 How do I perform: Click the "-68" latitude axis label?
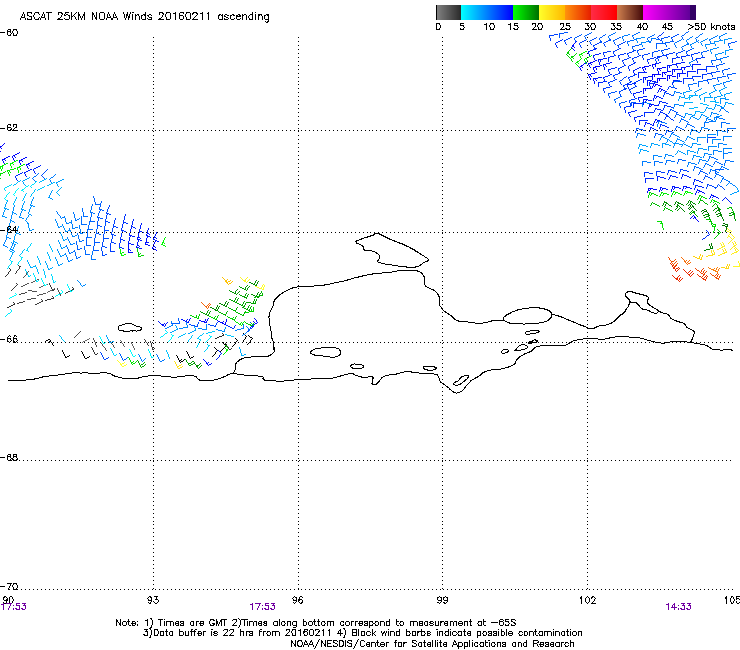pyautogui.click(x=9, y=457)
